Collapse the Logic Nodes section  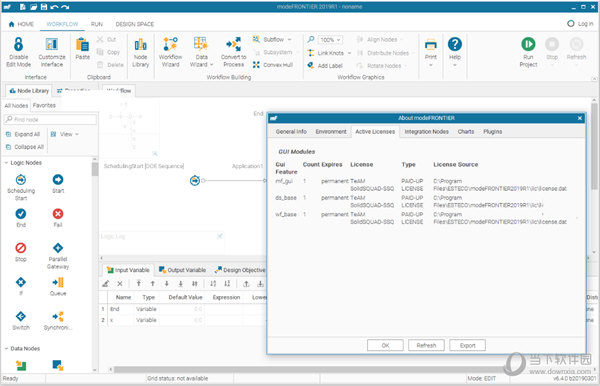click(6, 163)
